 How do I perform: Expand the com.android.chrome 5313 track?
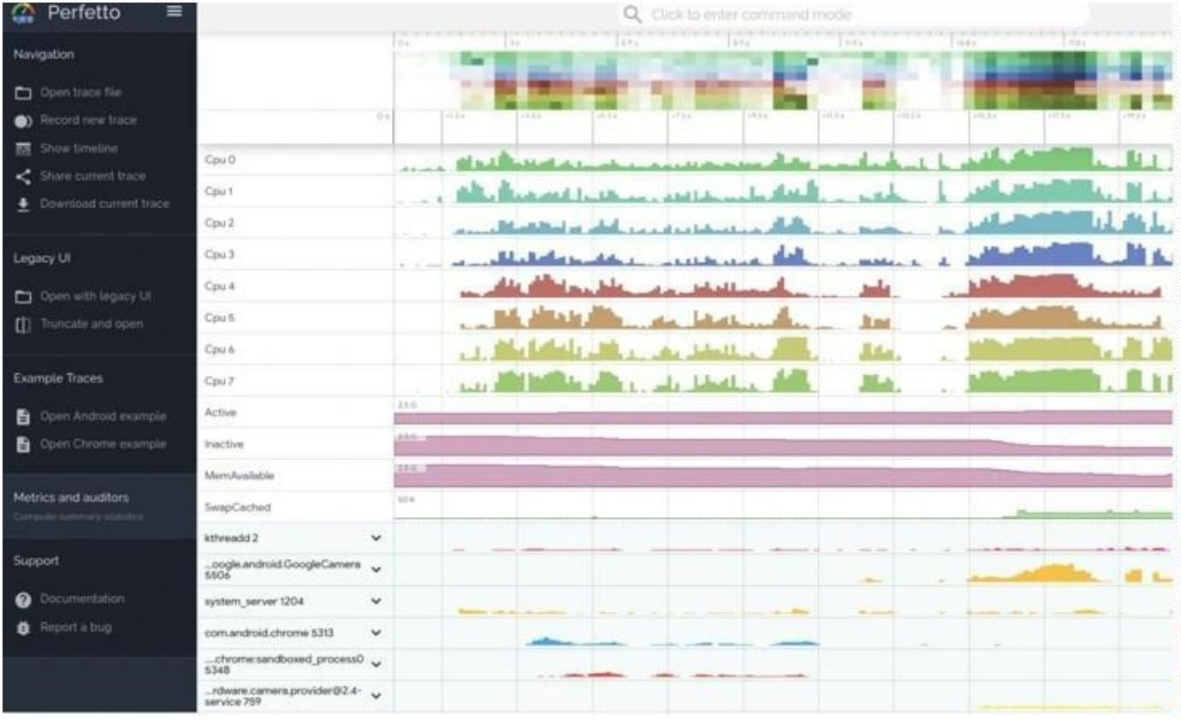point(376,633)
